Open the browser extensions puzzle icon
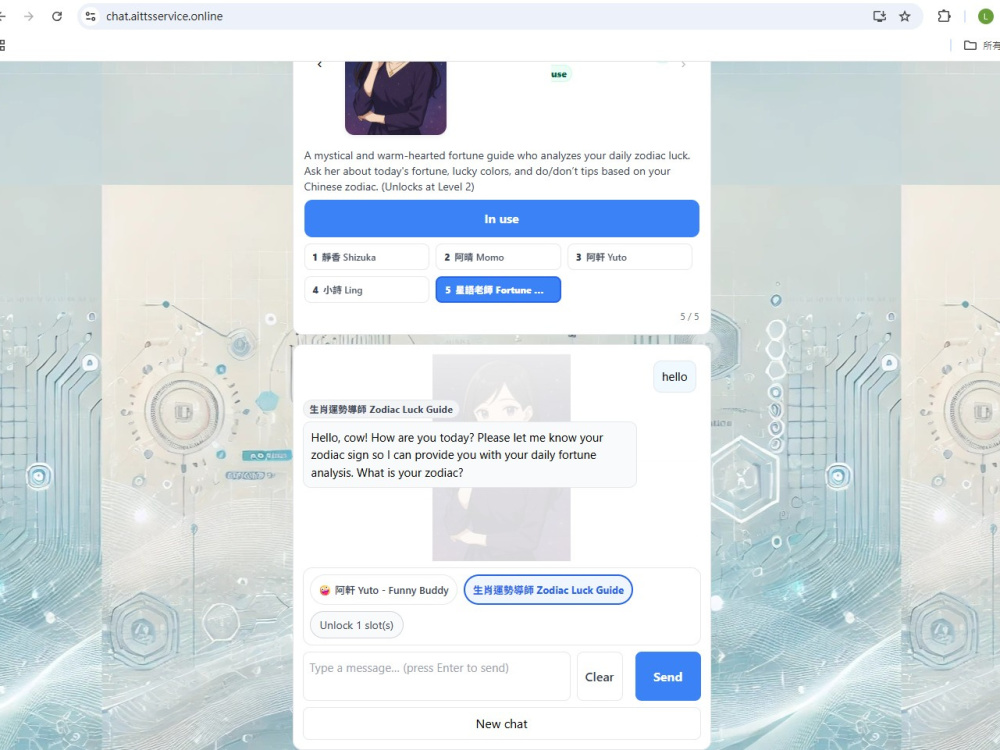1000x750 pixels. point(944,17)
